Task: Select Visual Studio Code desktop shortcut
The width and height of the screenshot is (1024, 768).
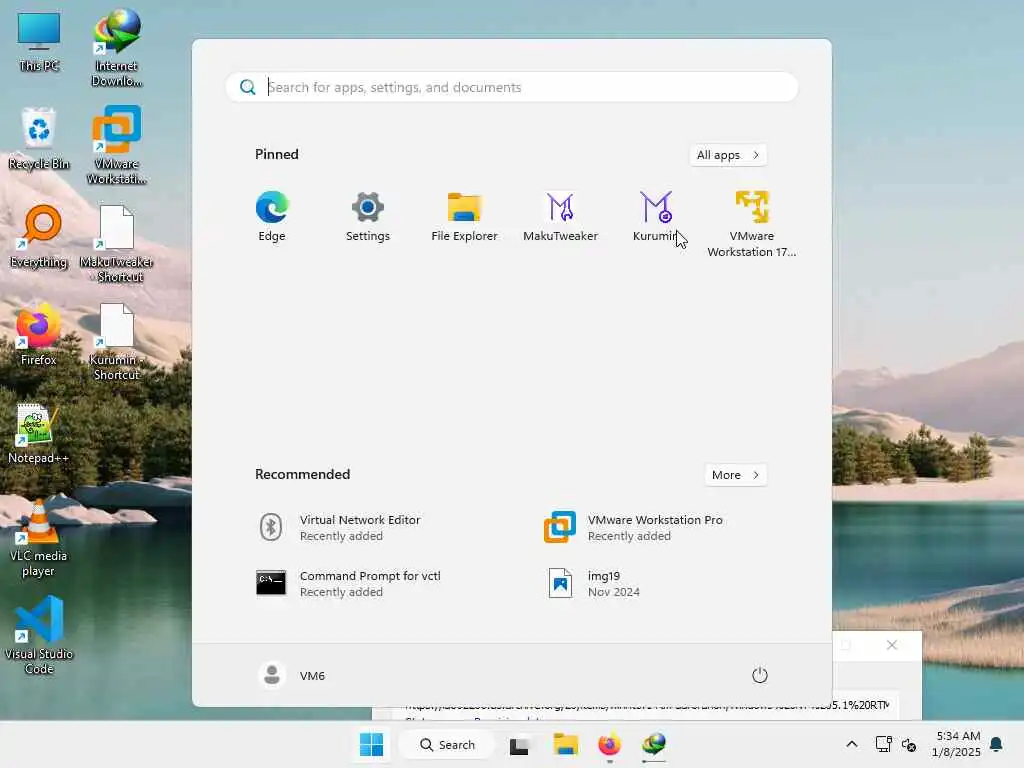Action: pos(39,635)
